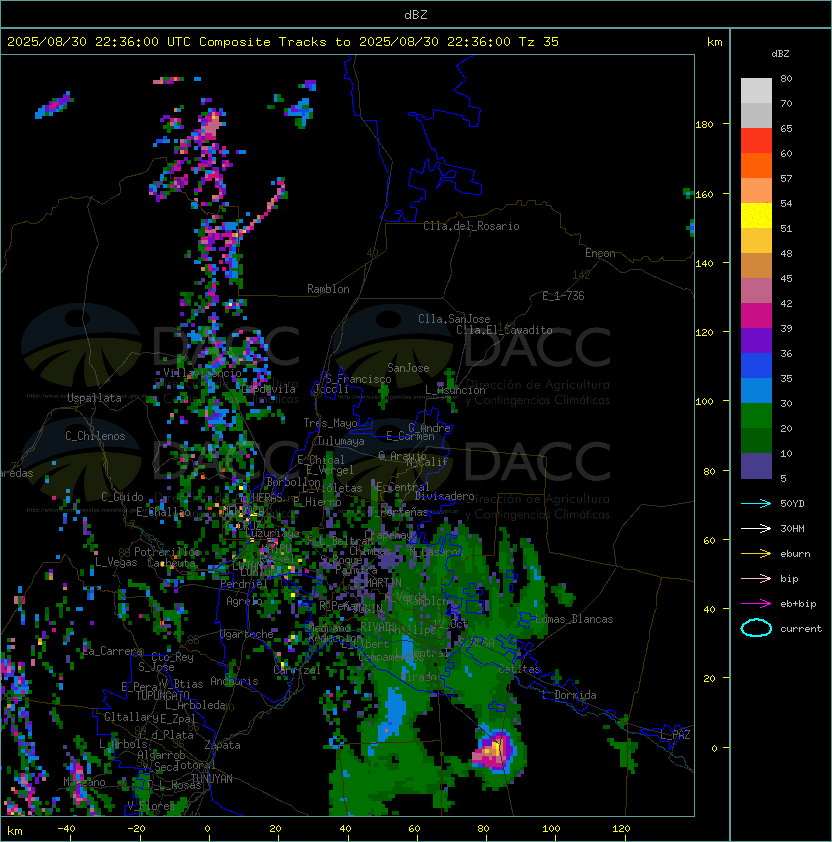
Task: Click the 'Ugarteche' map label
Action: [247, 635]
